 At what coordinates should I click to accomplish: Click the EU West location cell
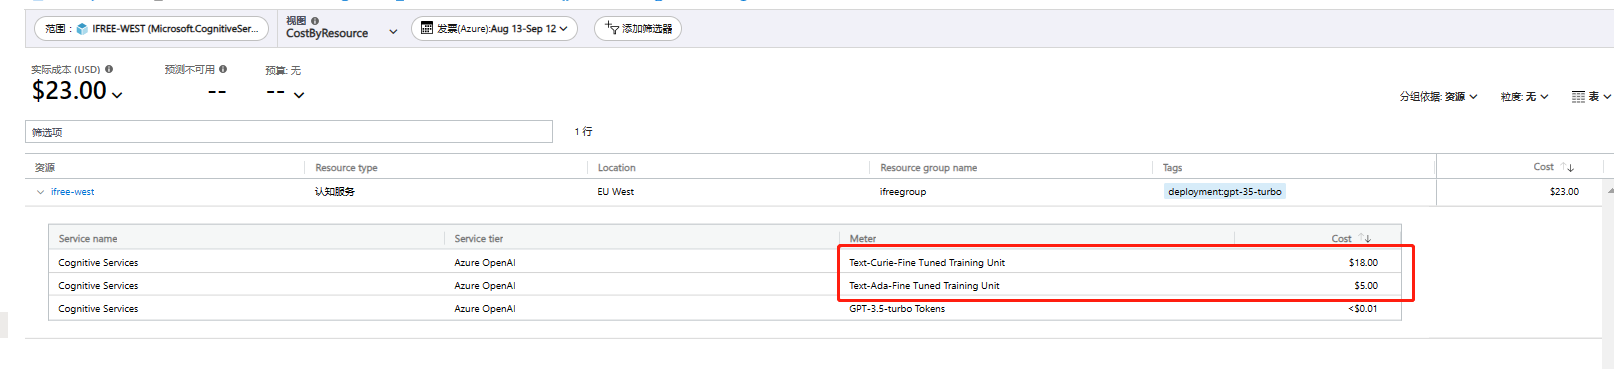click(x=616, y=192)
